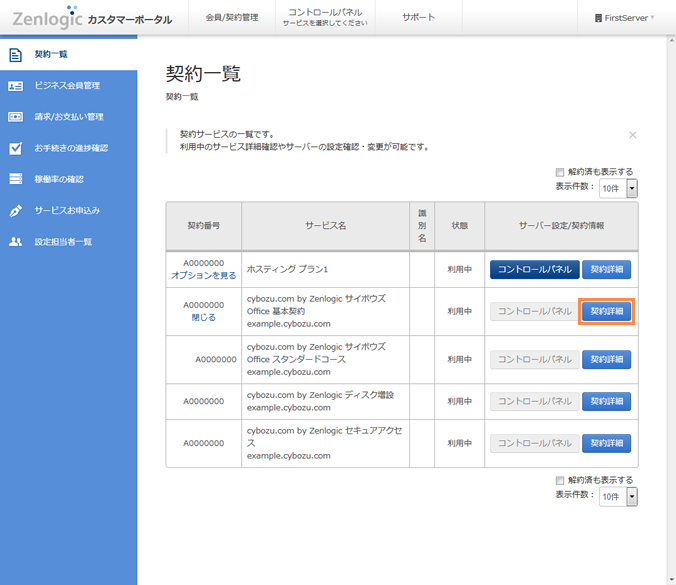This screenshot has height=585, width=676.
Task: Collapse options with '閉じる' link
Action: tap(203, 317)
